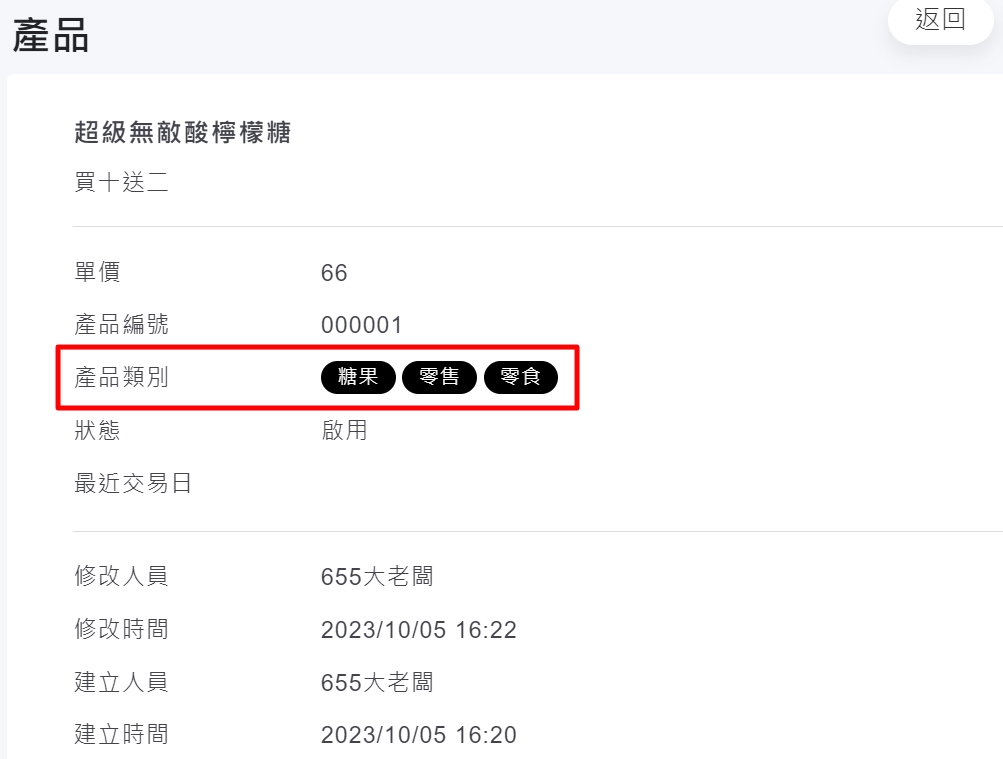Image resolution: width=1003 pixels, height=759 pixels.
Task: Click the 產品類別 field label
Action: point(122,377)
